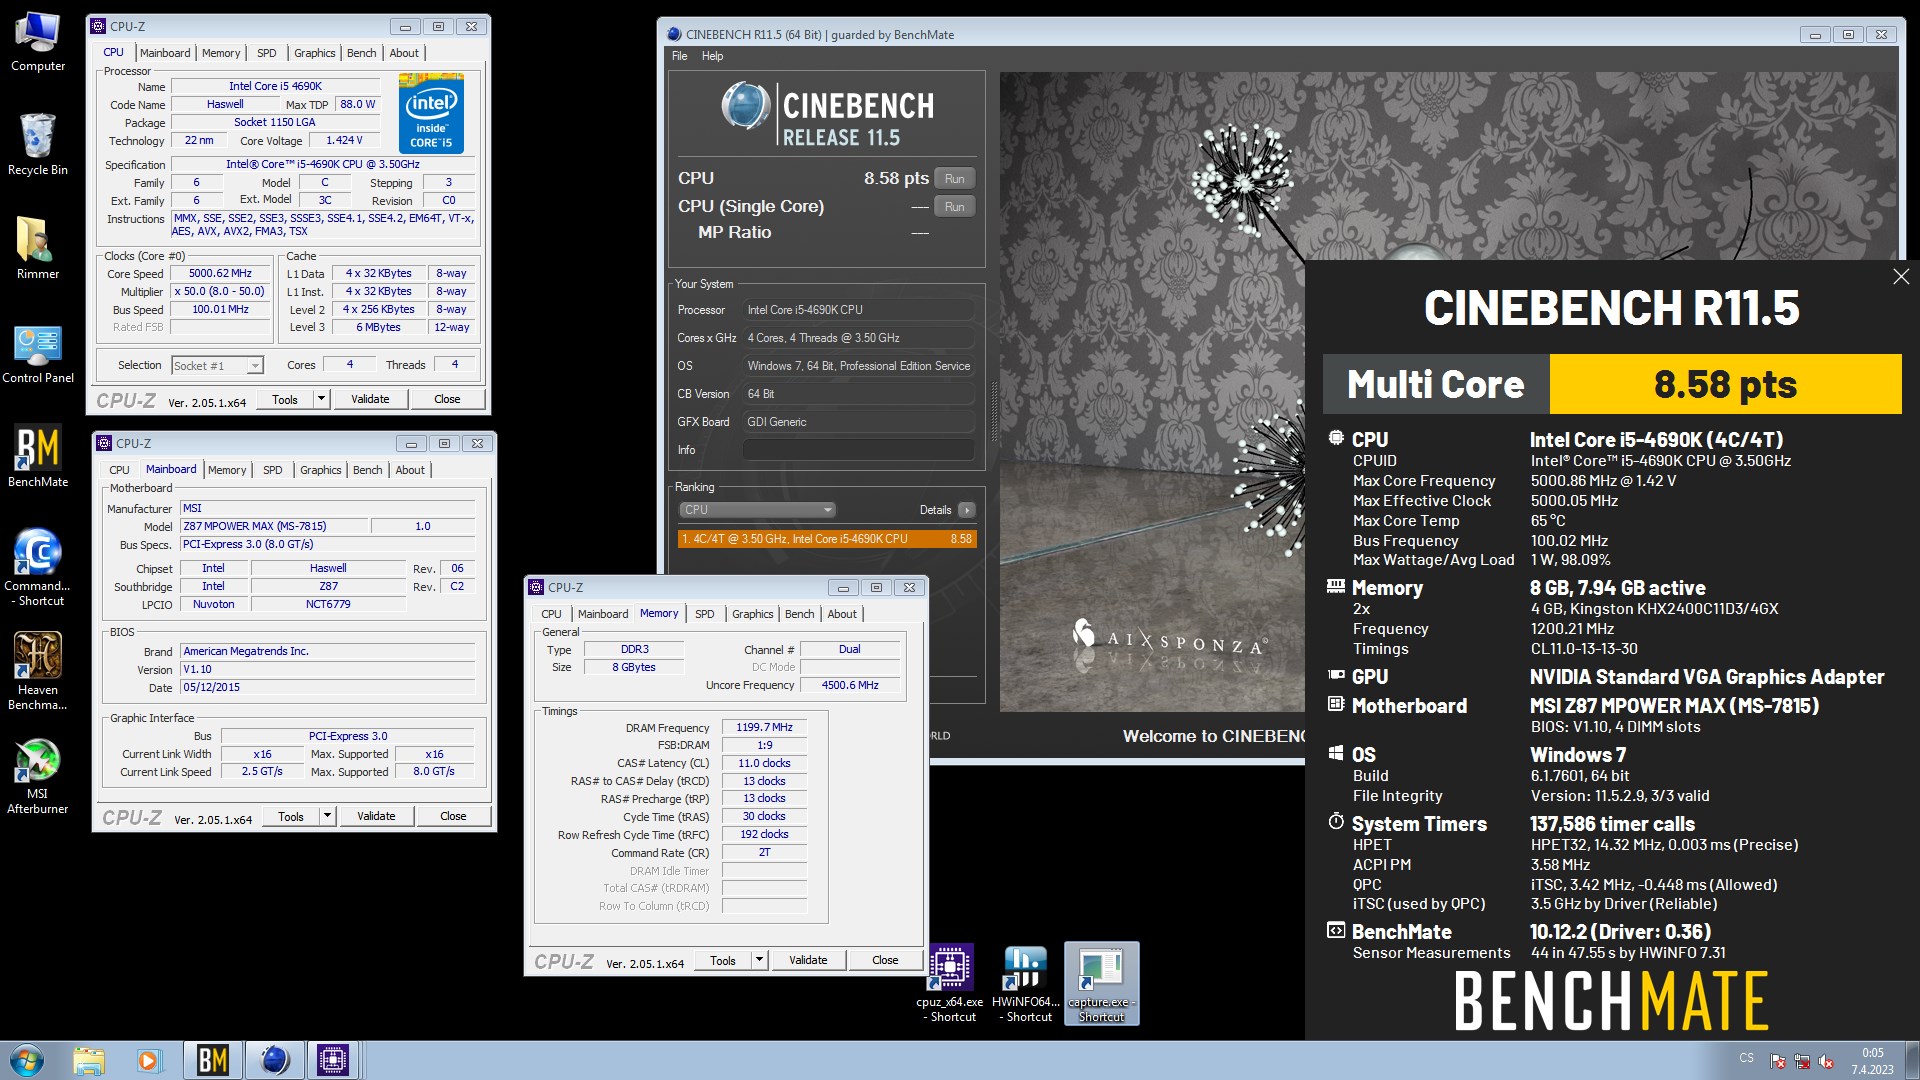The image size is (1920, 1080).
Task: Click the Windows Start button
Action: coord(27,1060)
